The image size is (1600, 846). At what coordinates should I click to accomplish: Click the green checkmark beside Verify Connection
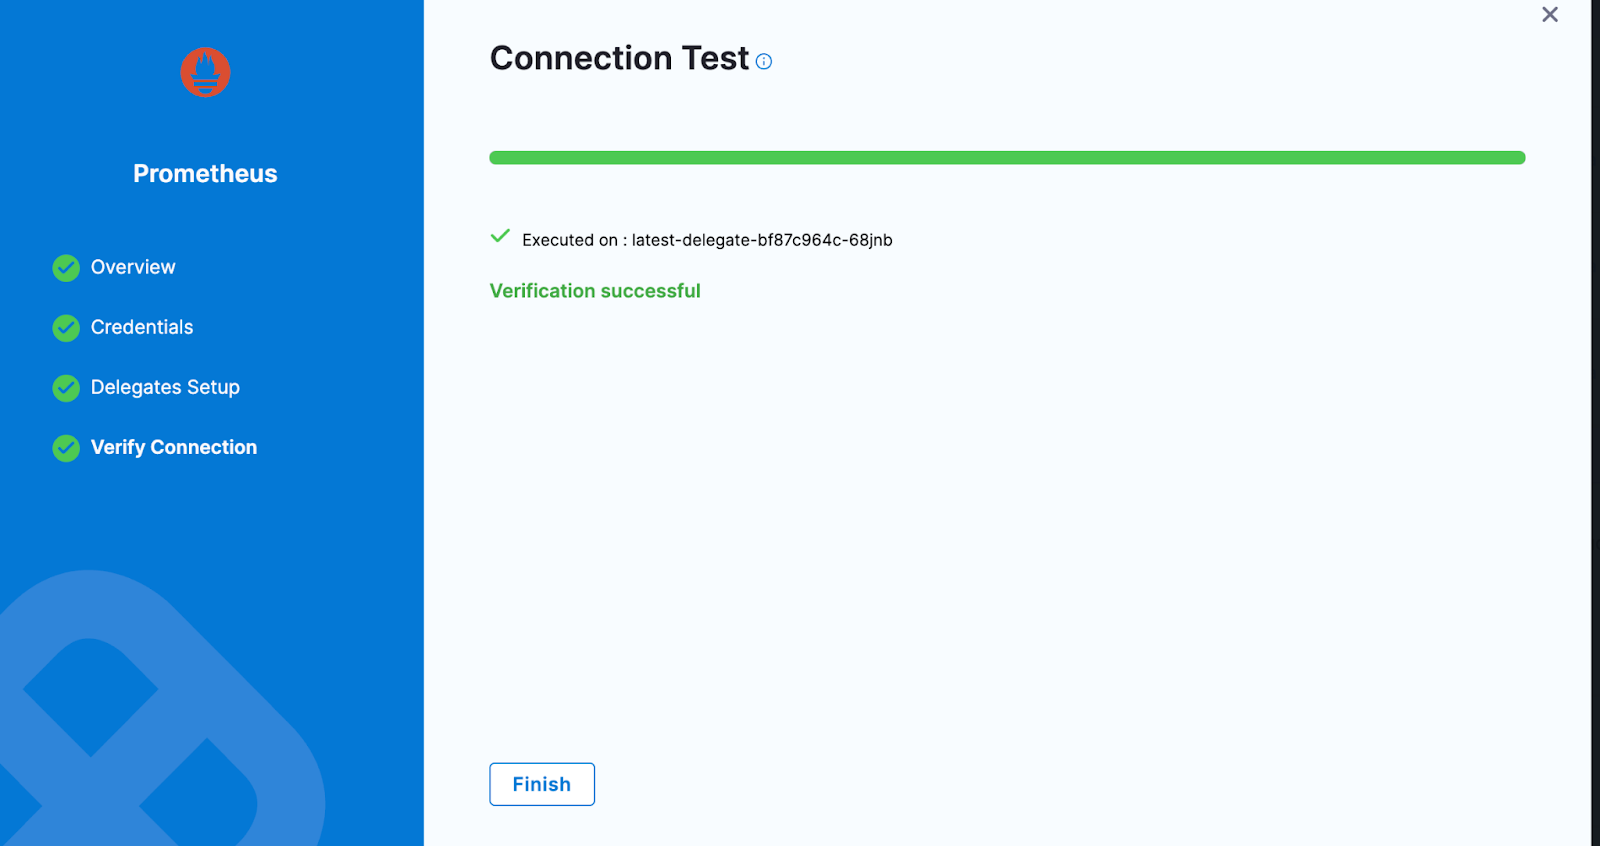[66, 448]
